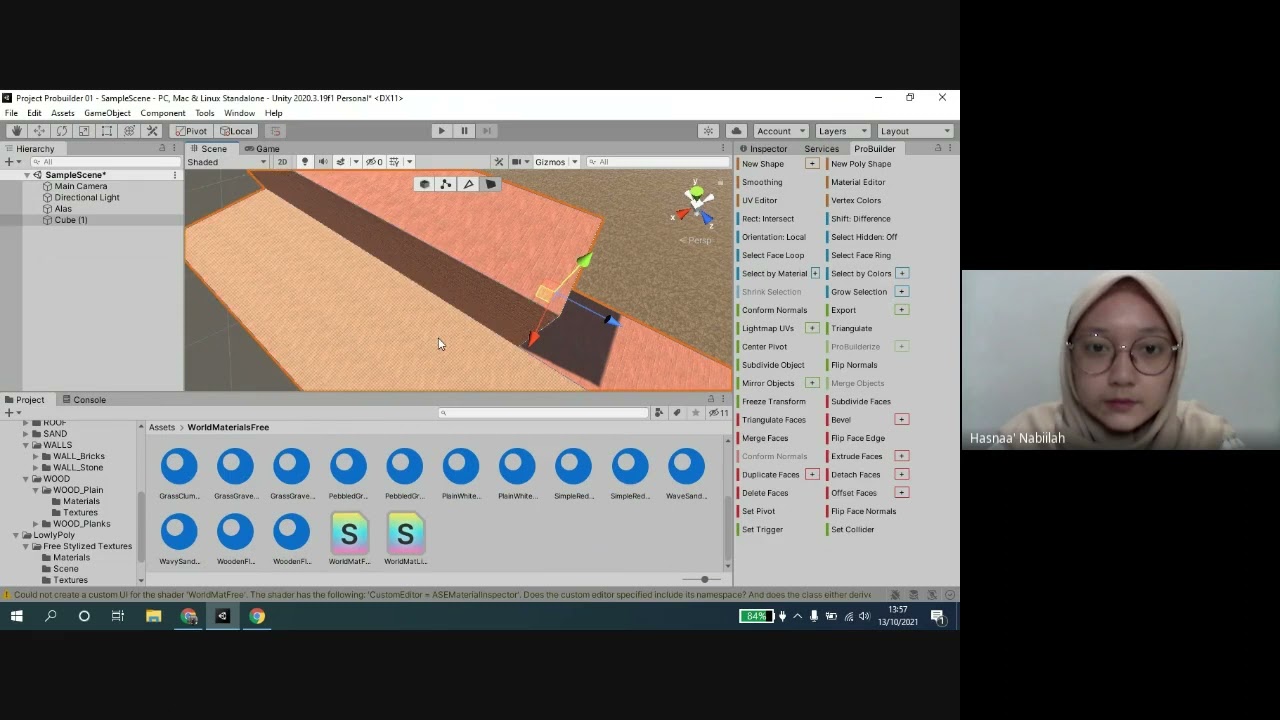Toggle scene audio
This screenshot has height=720, width=1280.
322,162
